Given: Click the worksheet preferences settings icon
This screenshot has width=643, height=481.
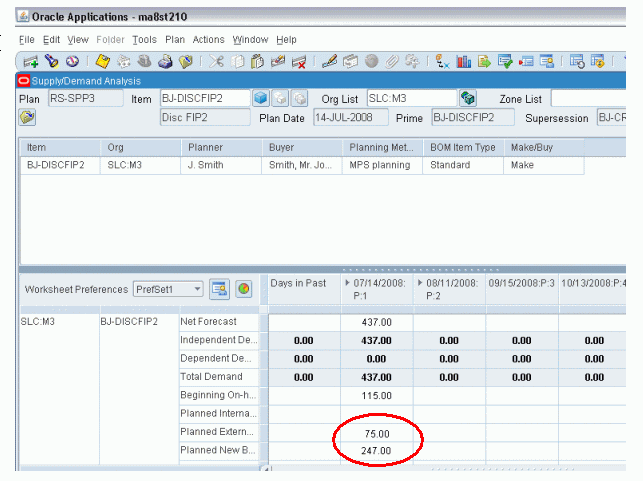Looking at the screenshot, I should click(x=220, y=289).
